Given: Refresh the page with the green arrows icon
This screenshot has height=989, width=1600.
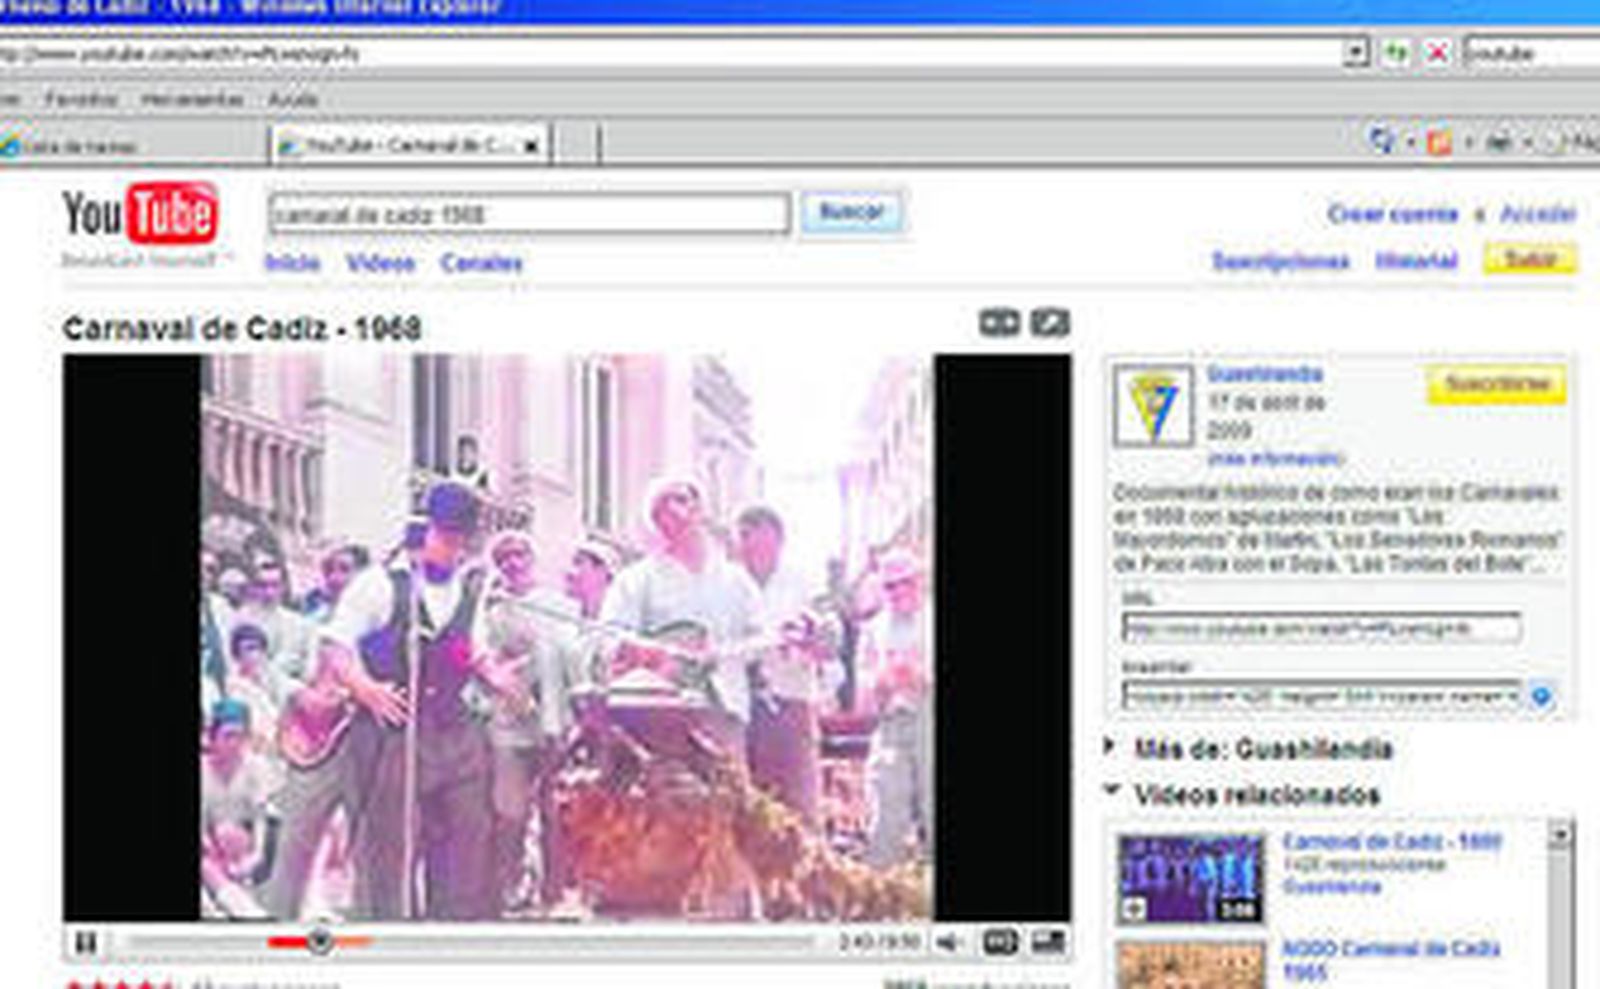Looking at the screenshot, I should [1396, 53].
